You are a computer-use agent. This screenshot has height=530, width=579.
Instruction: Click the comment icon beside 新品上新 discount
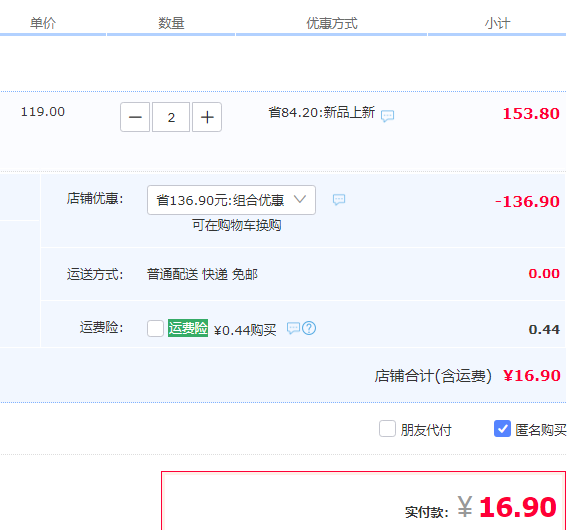[387, 116]
